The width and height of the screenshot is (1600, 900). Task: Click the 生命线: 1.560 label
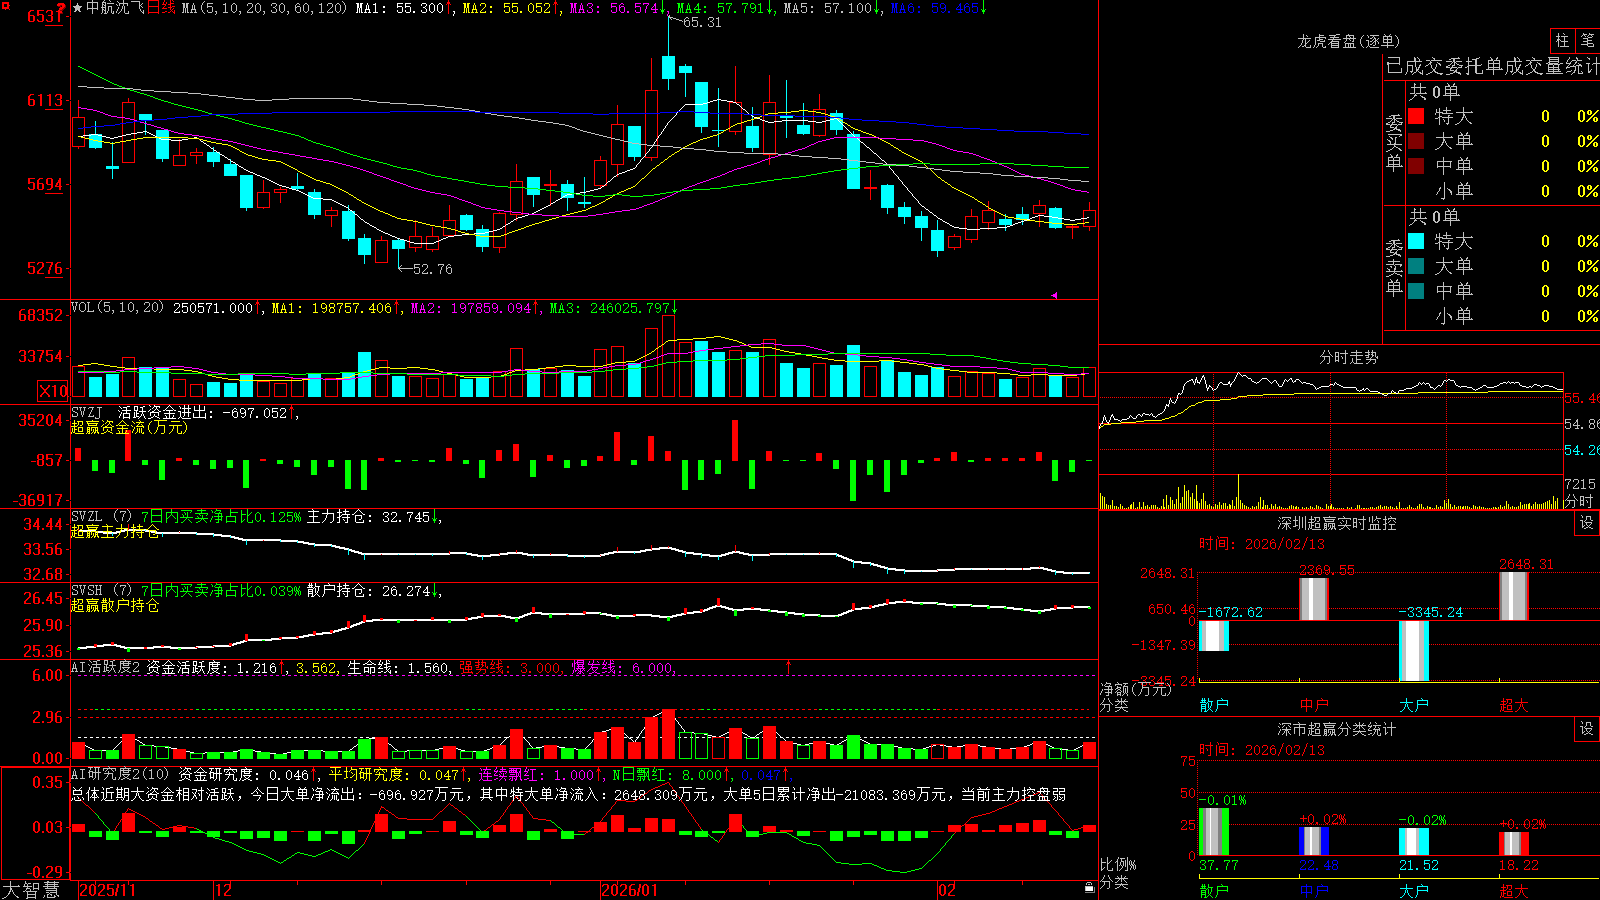tap(400, 667)
